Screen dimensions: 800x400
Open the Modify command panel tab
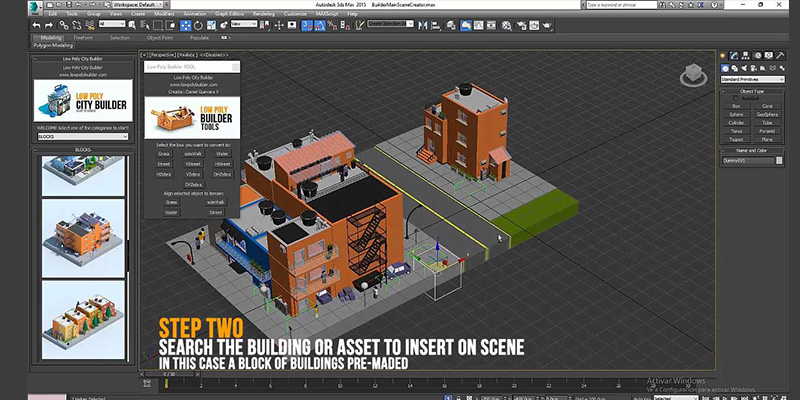tap(734, 56)
